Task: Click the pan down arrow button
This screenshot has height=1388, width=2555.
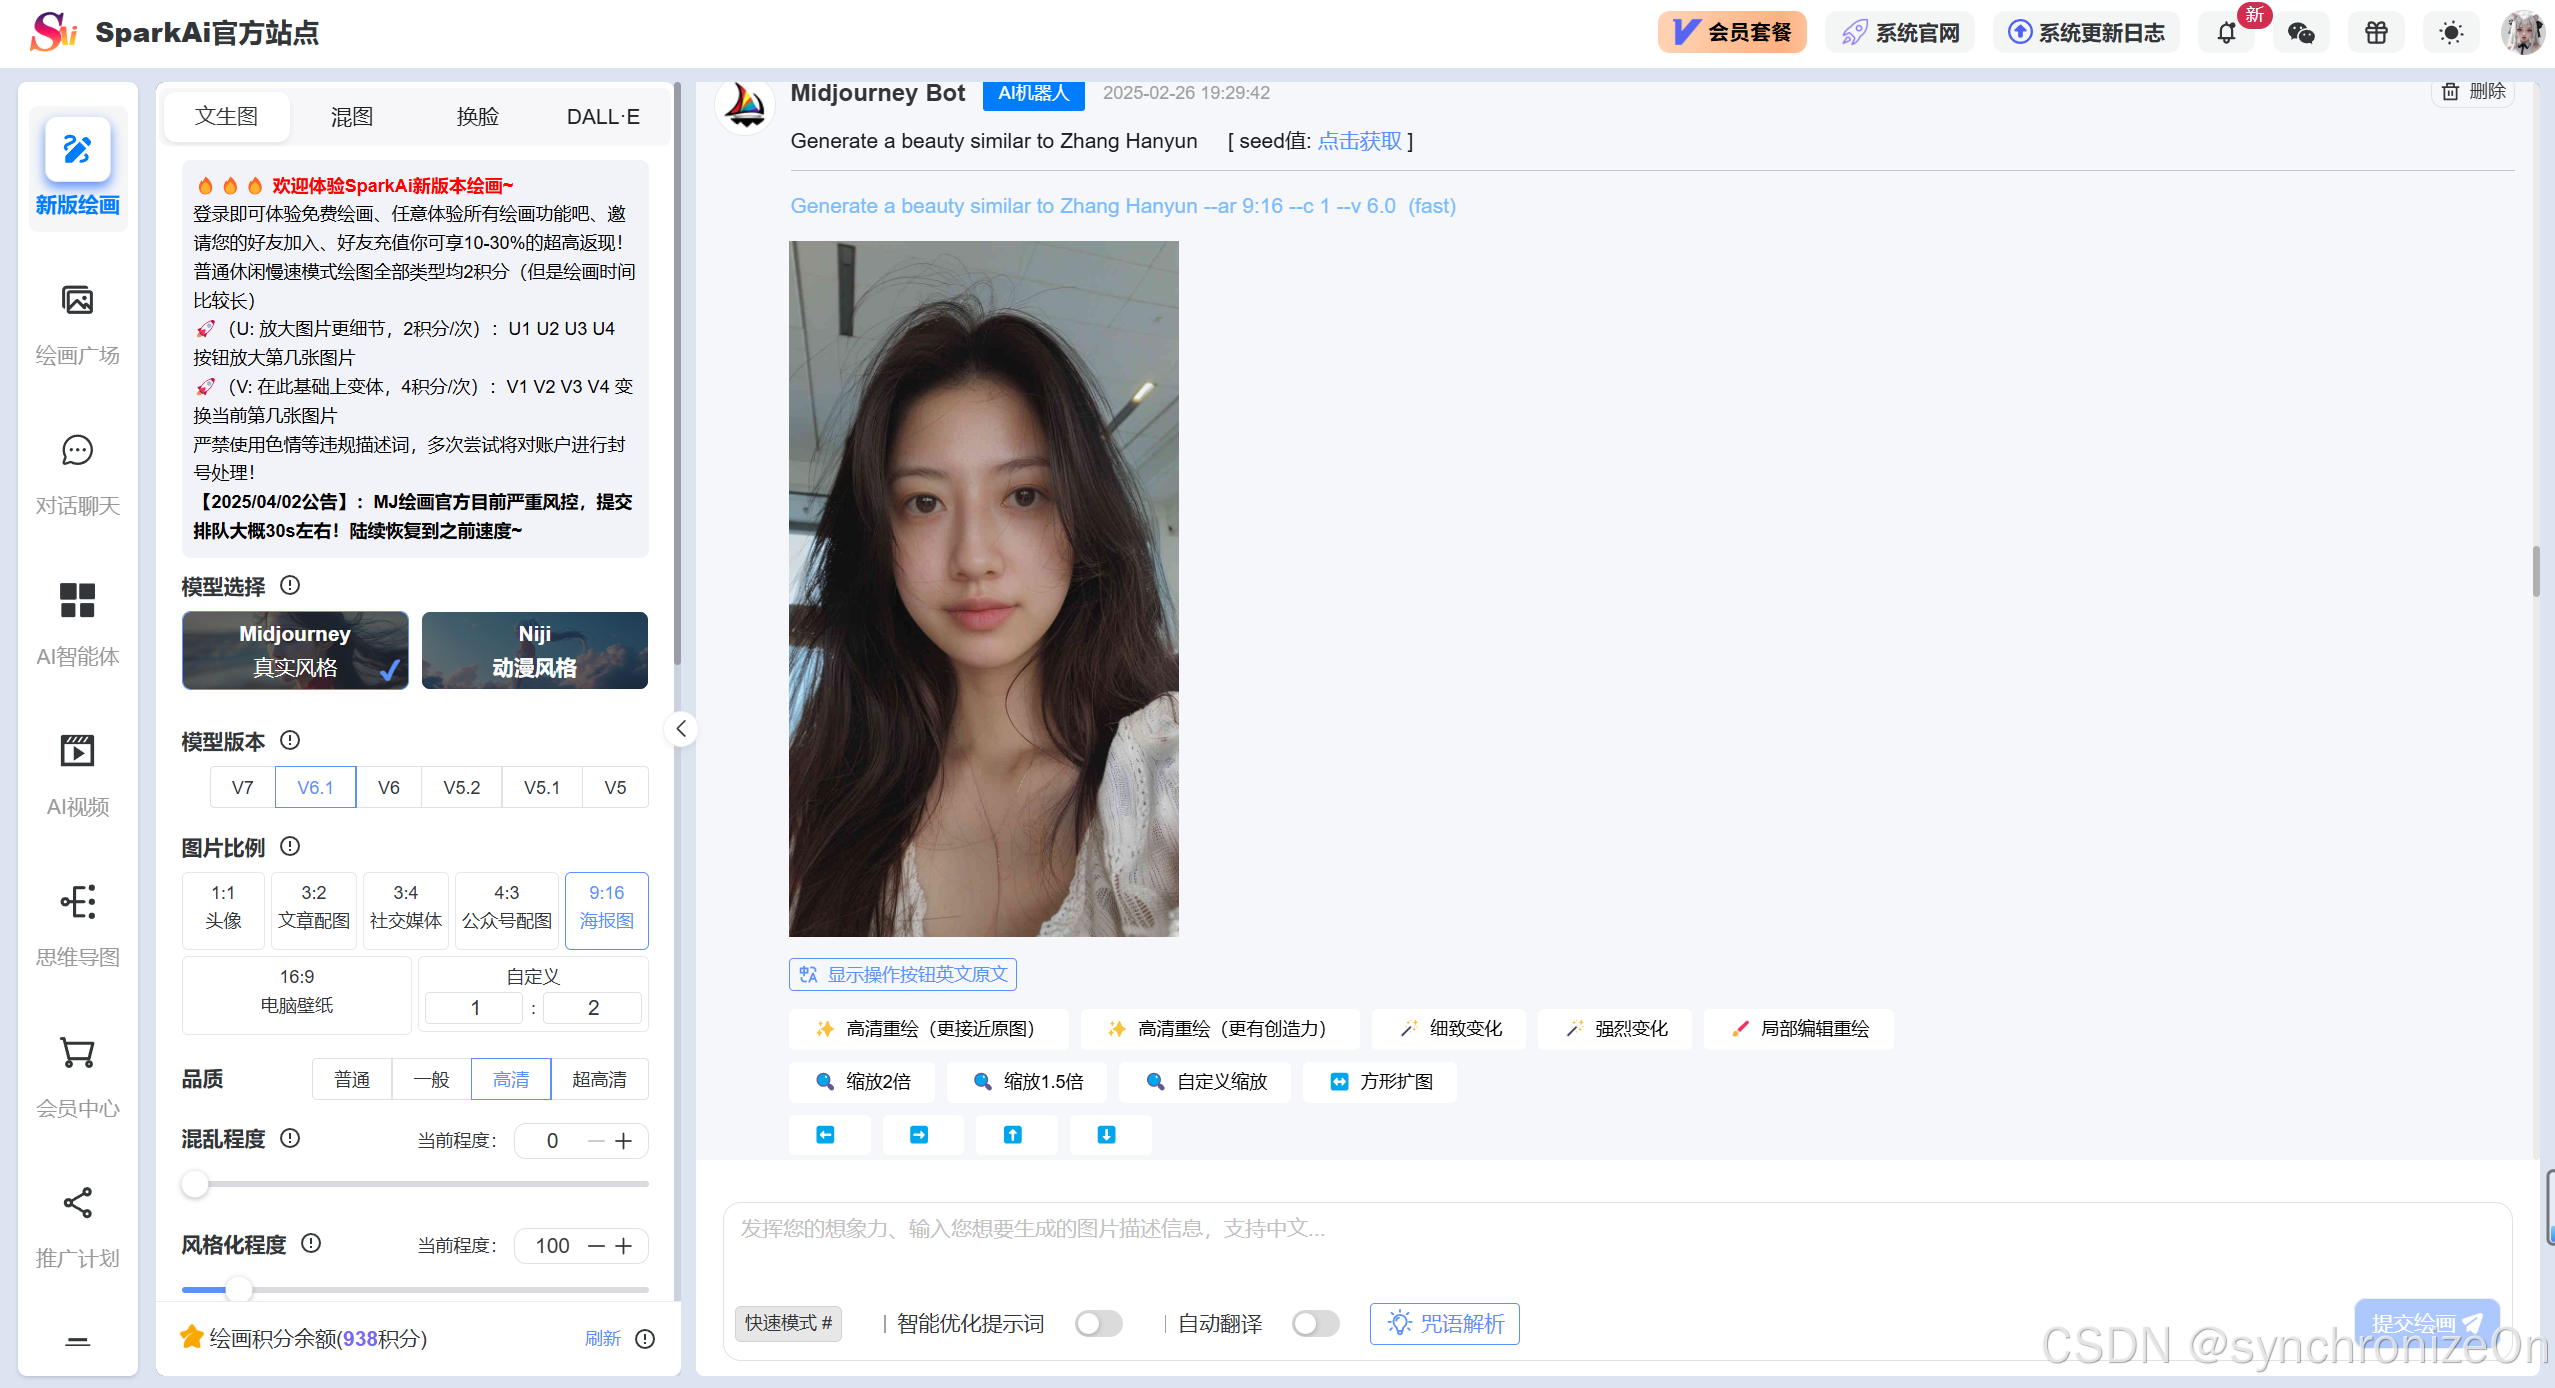Action: click(x=1107, y=1134)
